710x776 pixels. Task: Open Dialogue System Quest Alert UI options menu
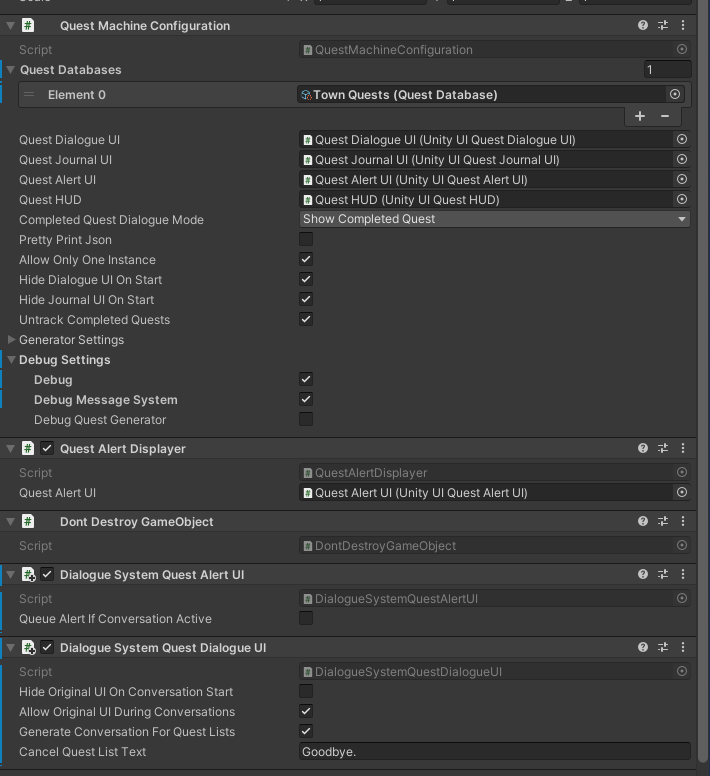[683, 574]
